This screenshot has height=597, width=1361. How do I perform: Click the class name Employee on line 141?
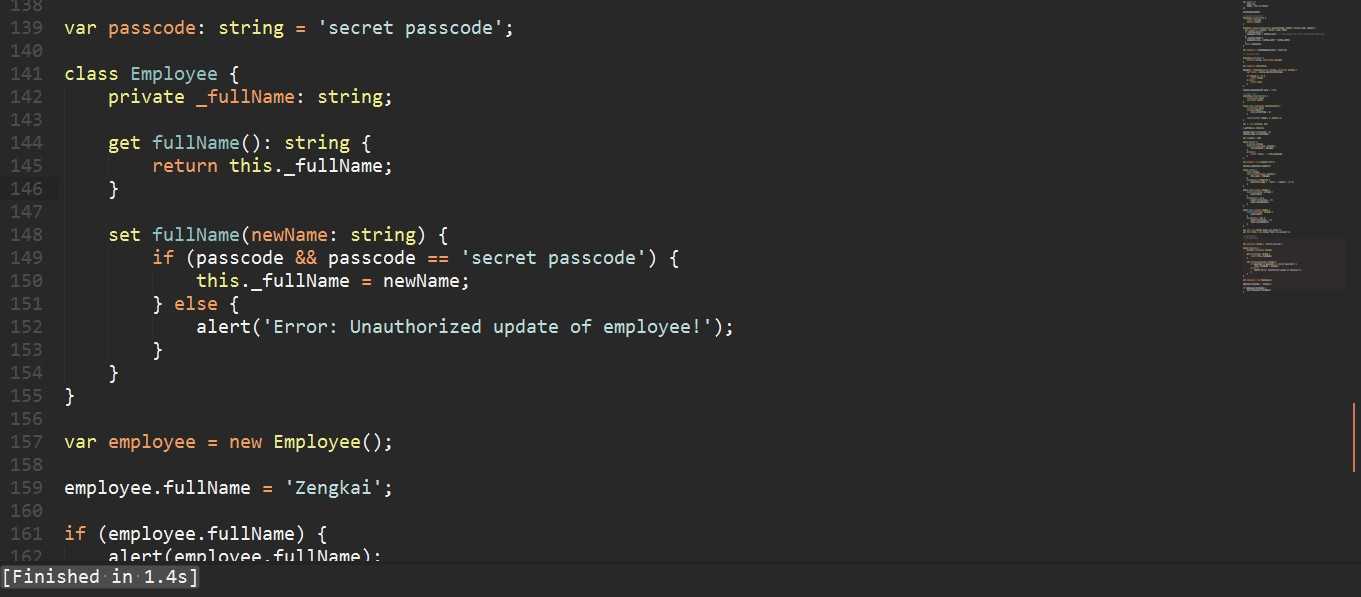pyautogui.click(x=174, y=74)
